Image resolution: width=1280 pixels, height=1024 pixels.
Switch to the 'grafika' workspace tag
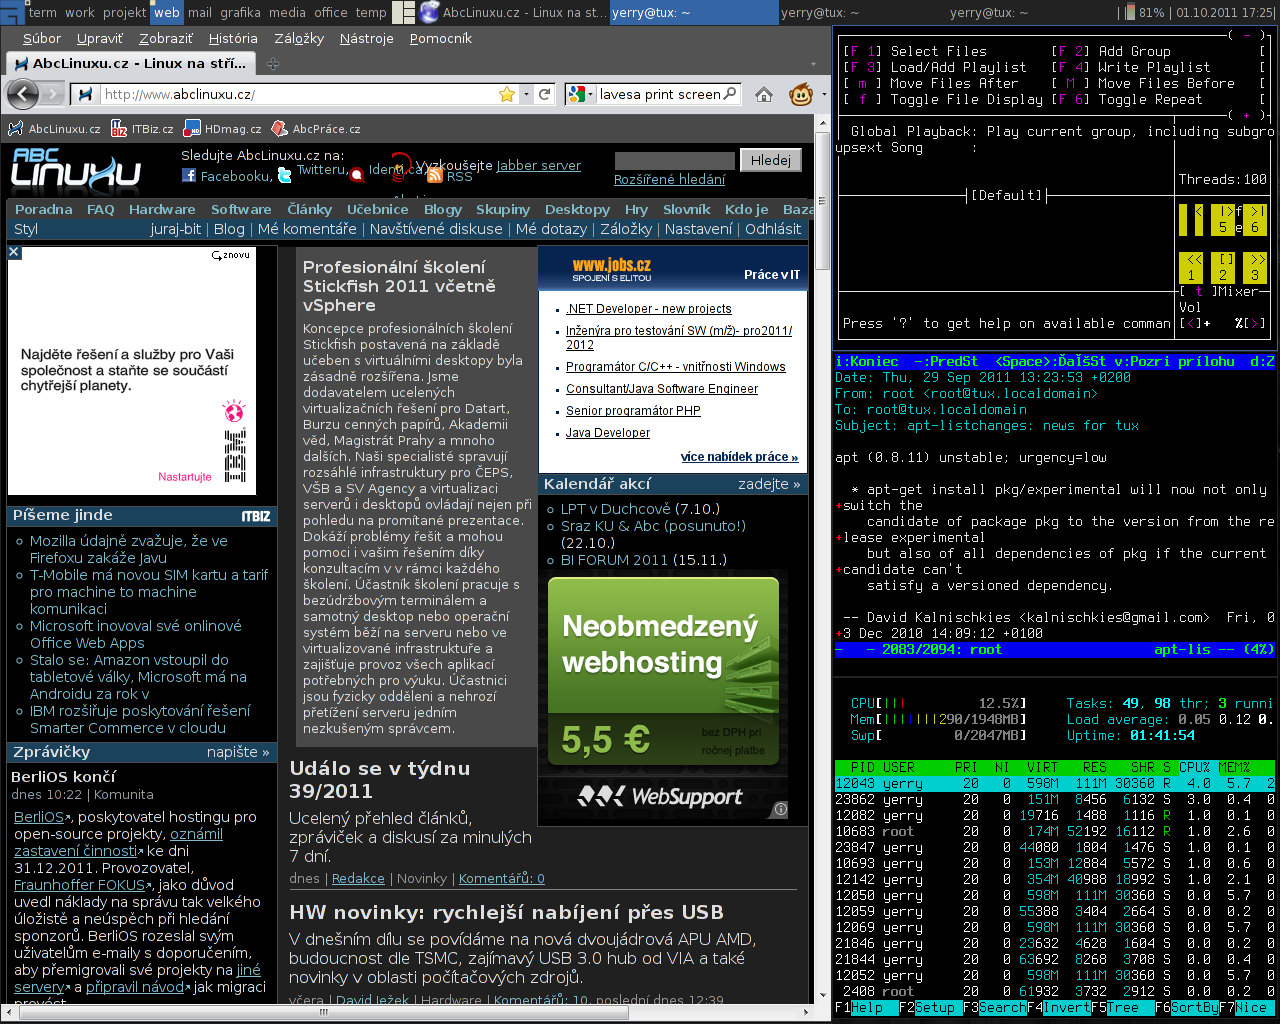click(240, 12)
